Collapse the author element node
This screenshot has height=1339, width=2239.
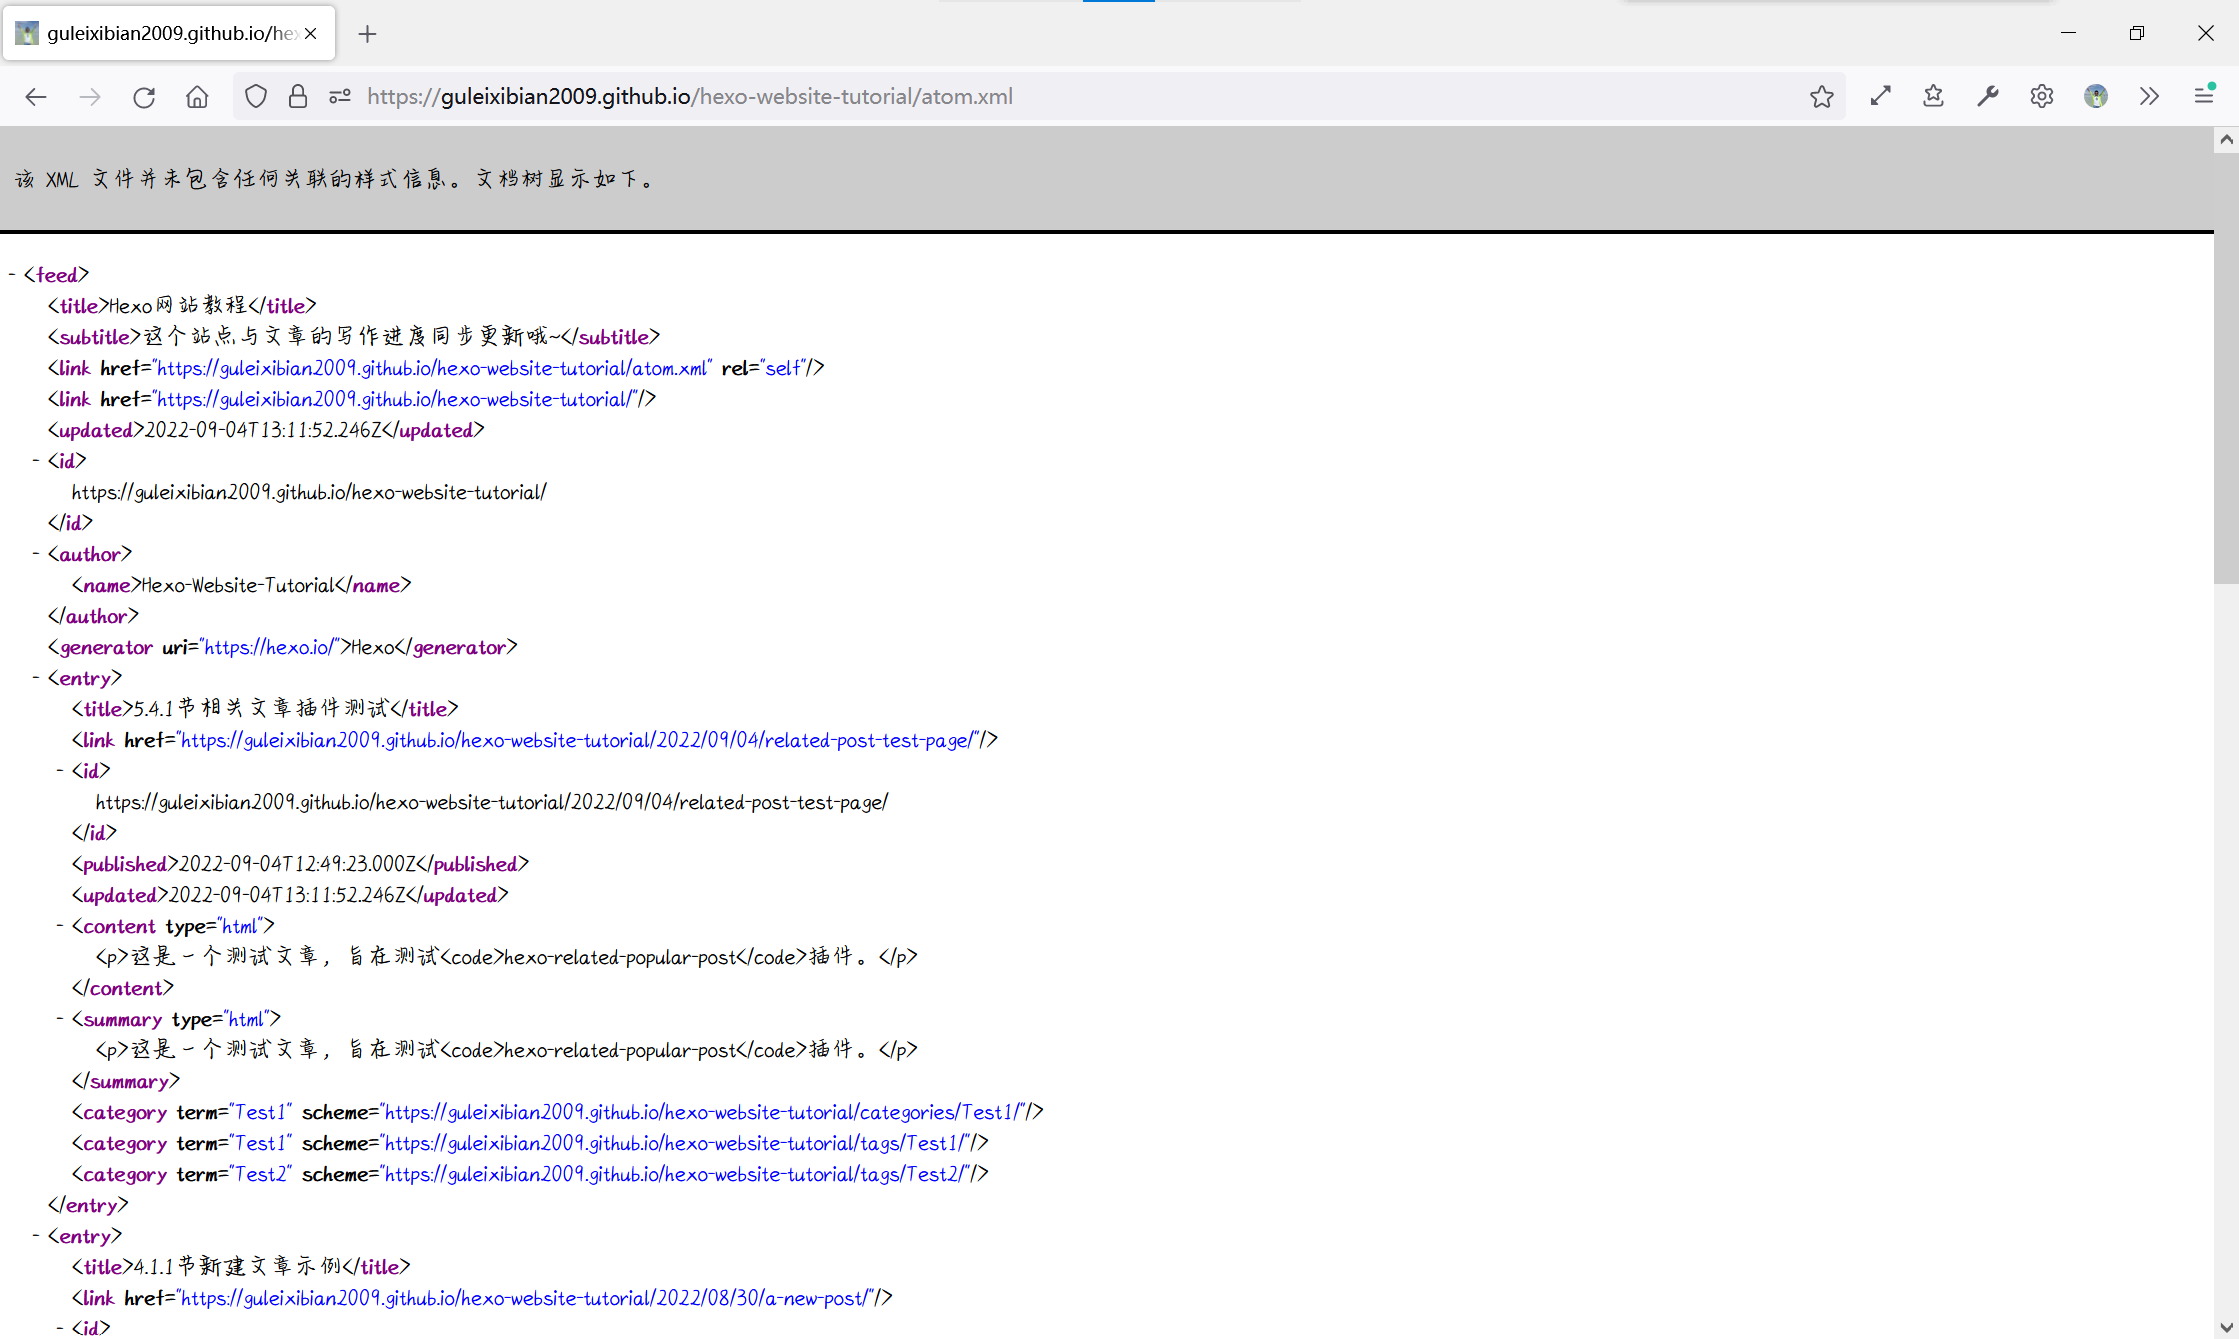tap(36, 554)
